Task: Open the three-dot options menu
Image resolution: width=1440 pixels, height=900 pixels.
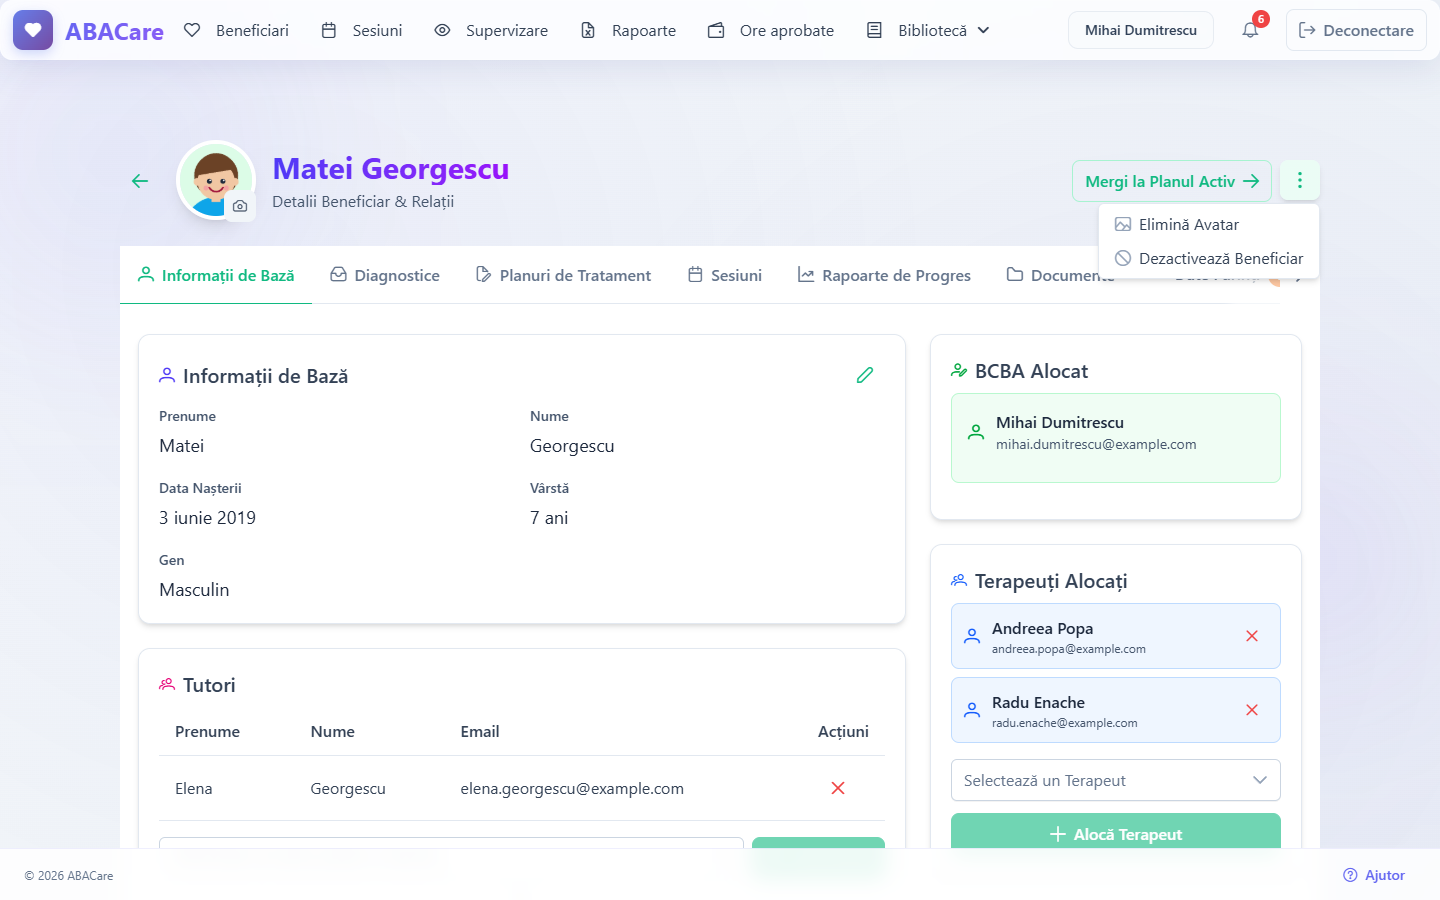Action: [1300, 181]
